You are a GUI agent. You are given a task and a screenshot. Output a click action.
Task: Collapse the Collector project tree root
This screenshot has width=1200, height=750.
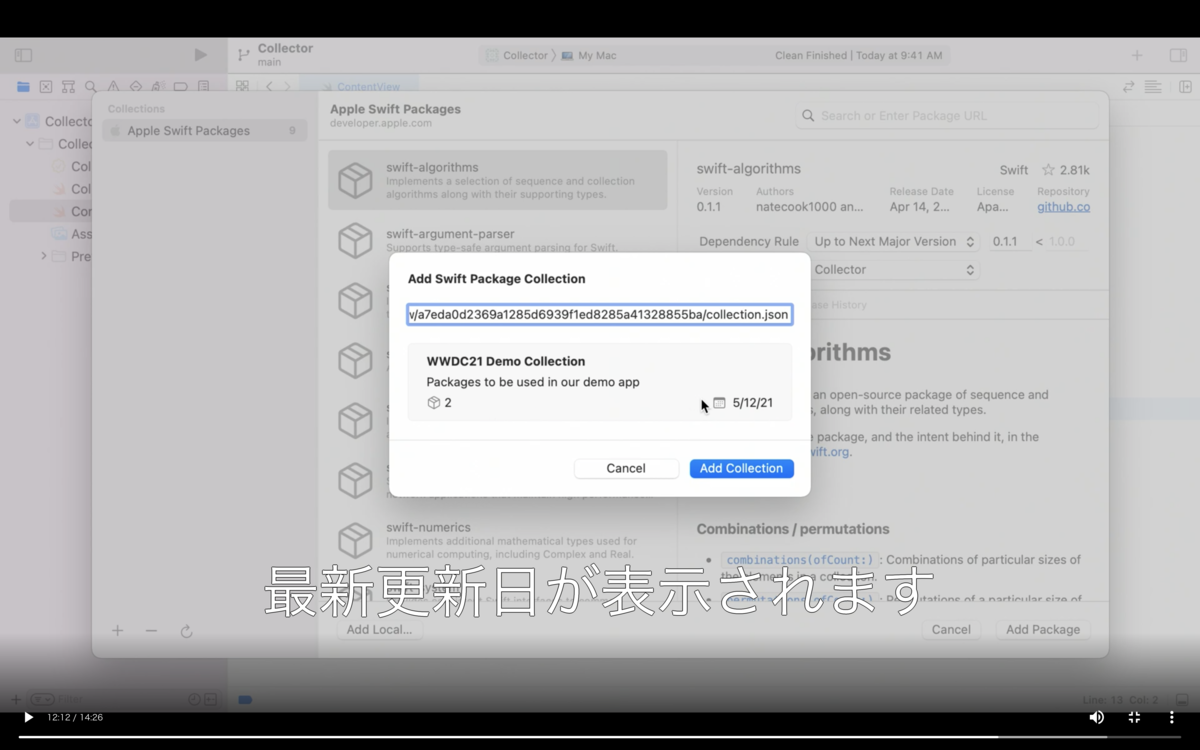pos(16,121)
